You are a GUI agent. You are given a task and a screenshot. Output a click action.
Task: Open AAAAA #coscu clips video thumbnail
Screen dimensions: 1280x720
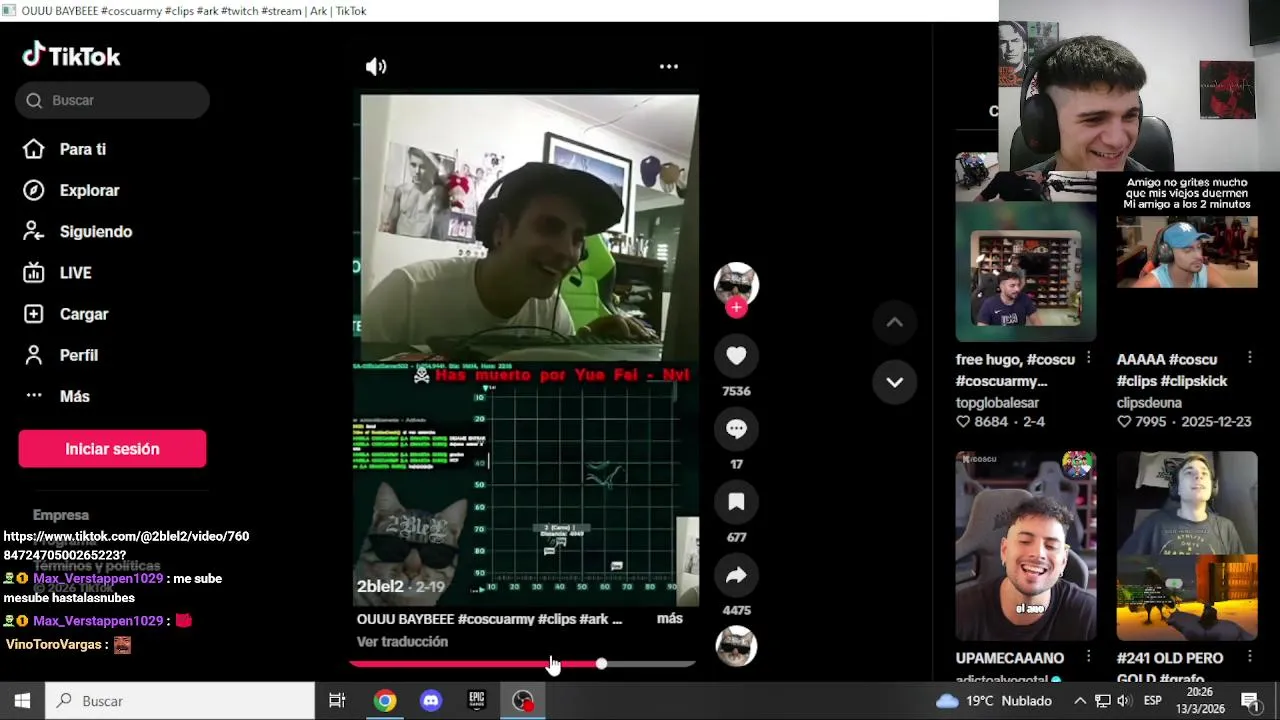[1187, 247]
